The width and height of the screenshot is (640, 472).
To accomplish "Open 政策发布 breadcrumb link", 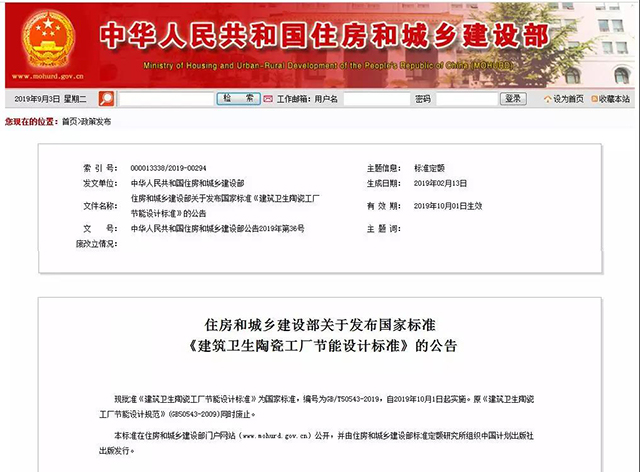I will [96, 121].
